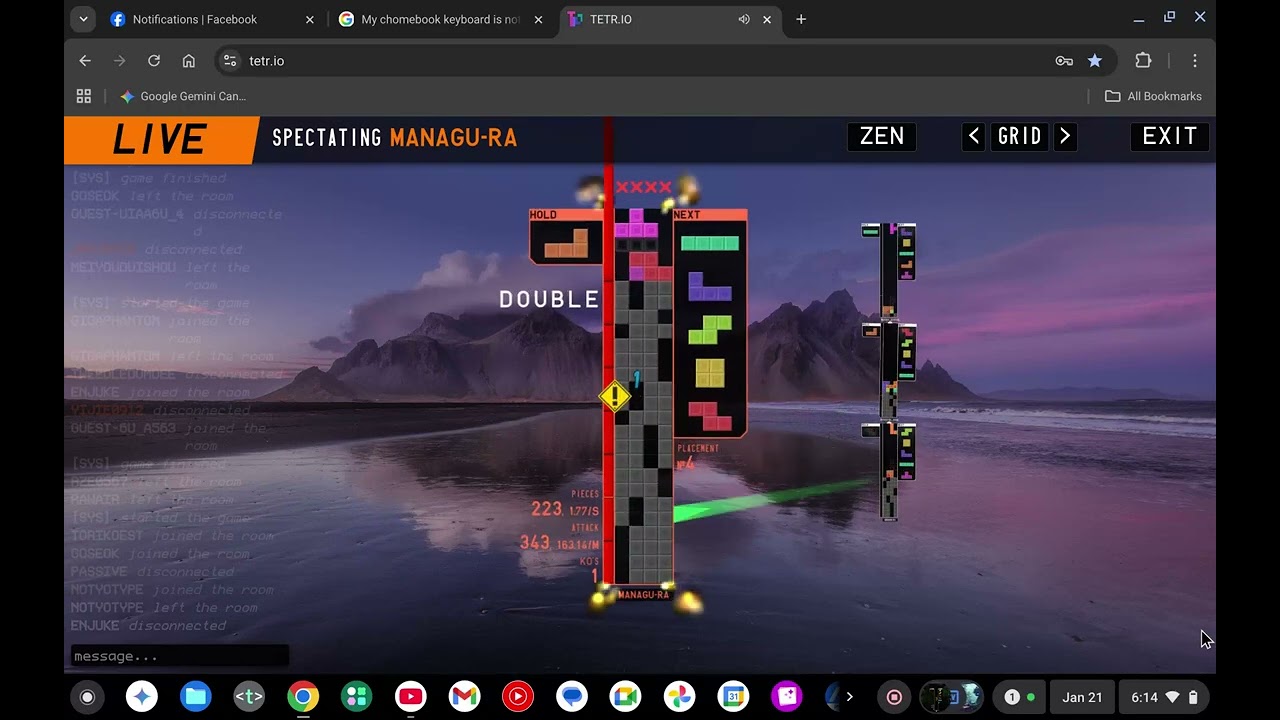Screen dimensions: 1280x720
Task: Open the notification count indicator
Action: [1020, 697]
